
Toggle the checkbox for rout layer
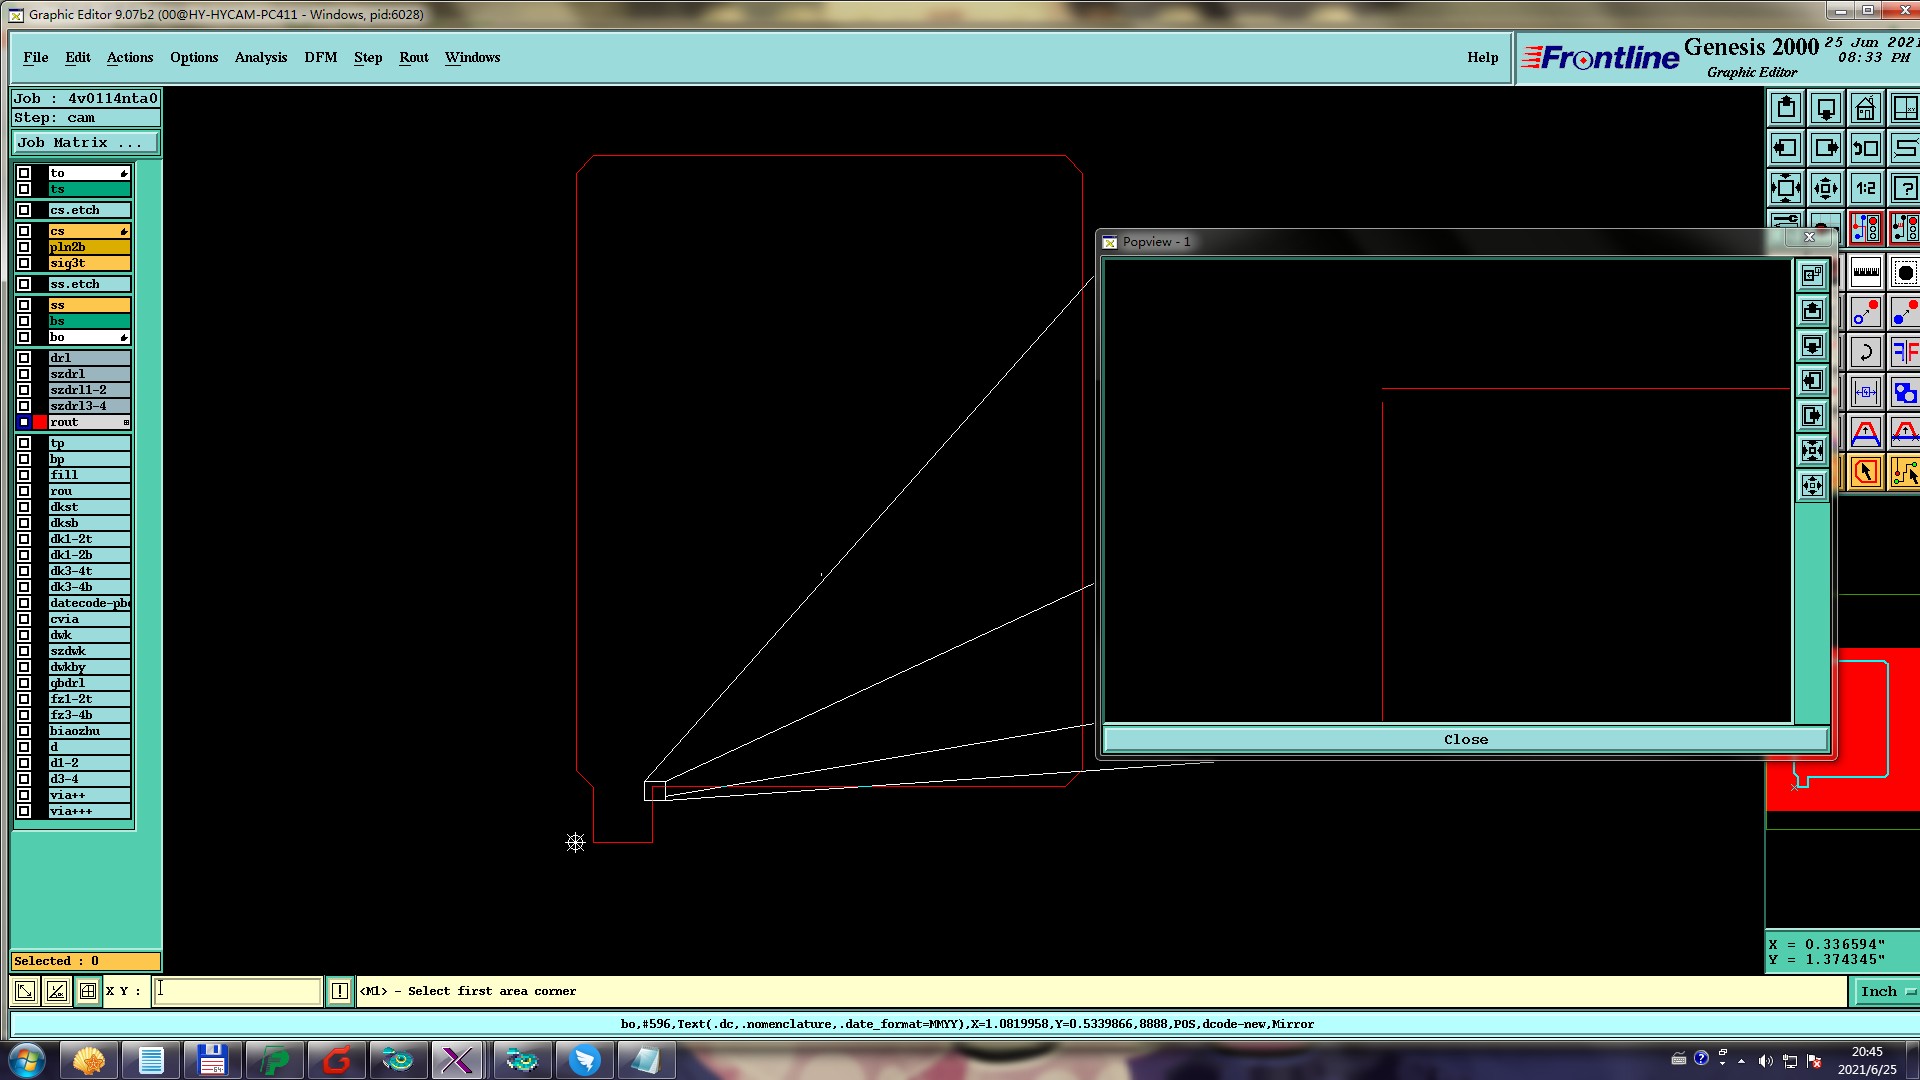click(24, 422)
